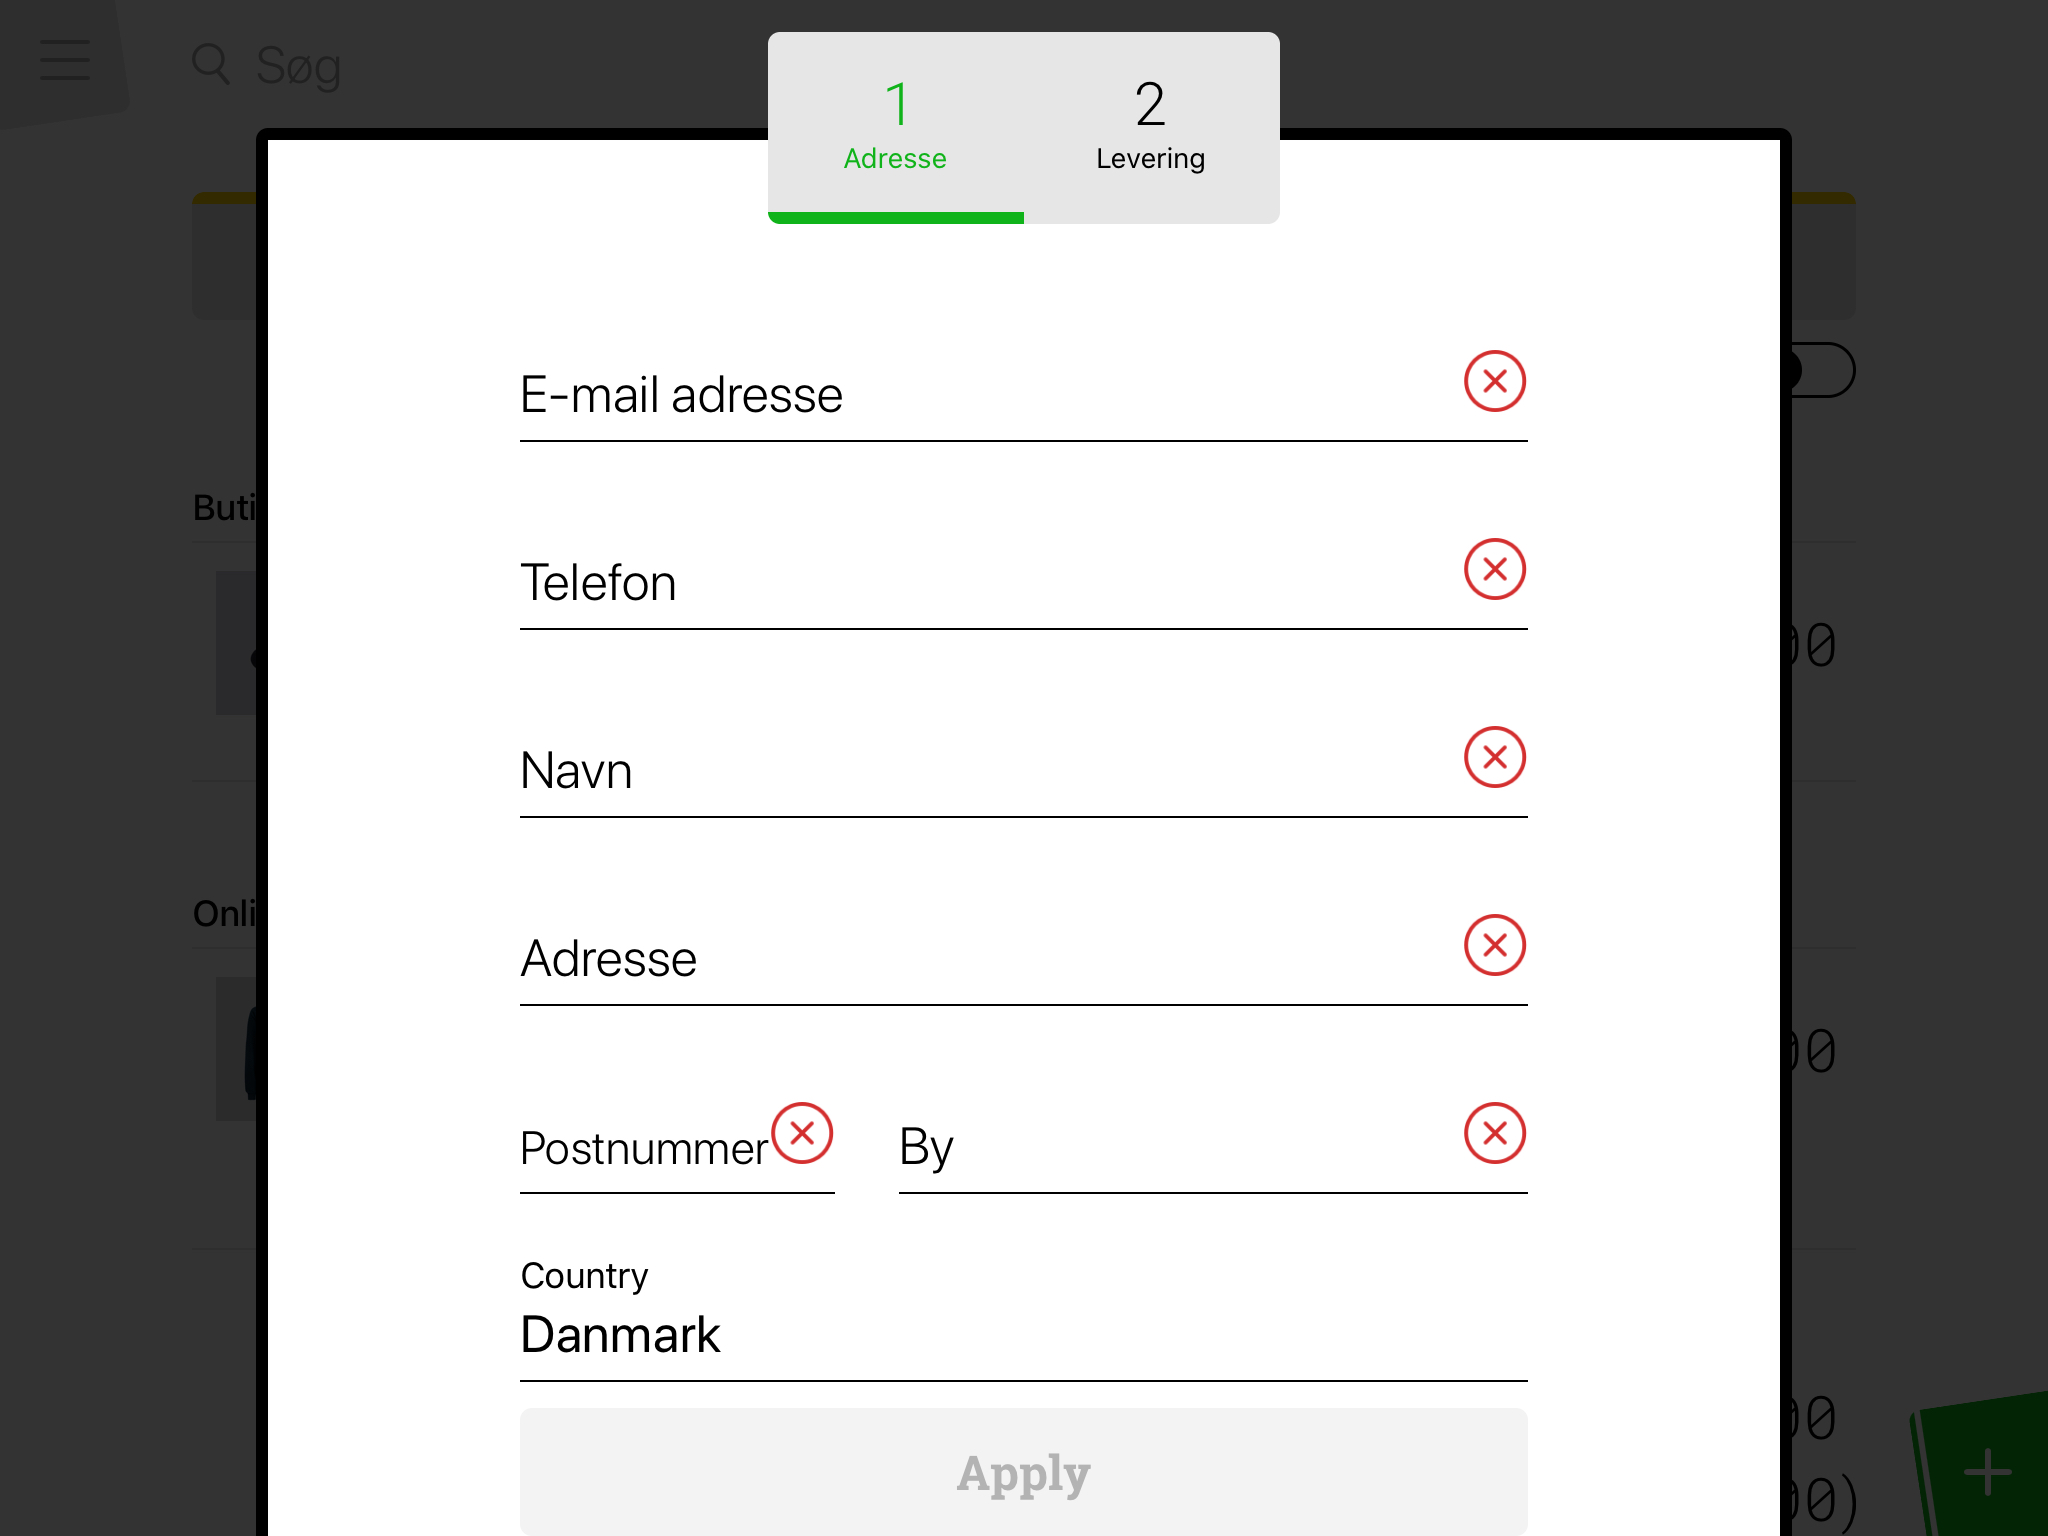Screen dimensions: 2048x1536
Task: Click the search magnifier icon
Action: 211,64
